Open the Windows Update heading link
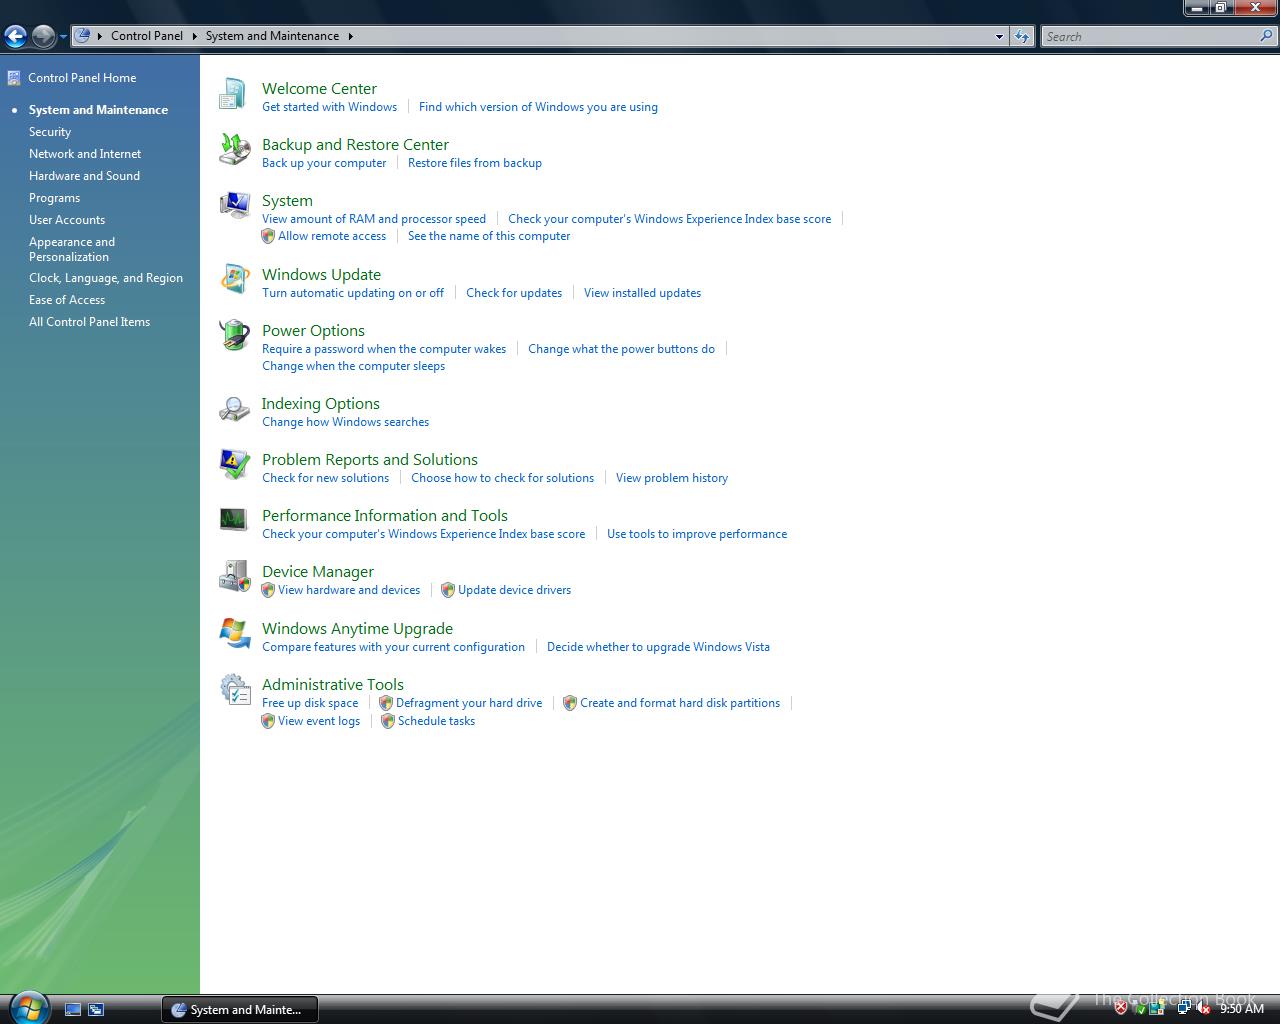The width and height of the screenshot is (1280, 1024). pos(321,274)
